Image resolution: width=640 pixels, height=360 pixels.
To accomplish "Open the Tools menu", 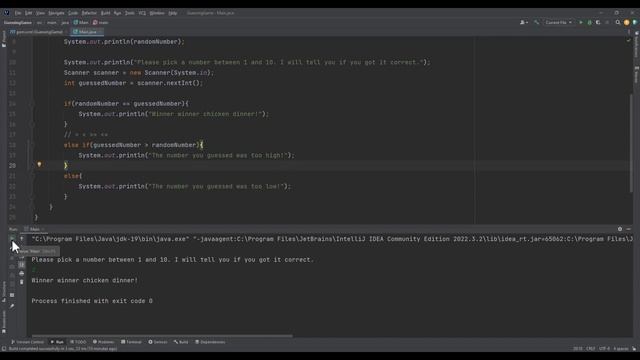I will (130, 13).
